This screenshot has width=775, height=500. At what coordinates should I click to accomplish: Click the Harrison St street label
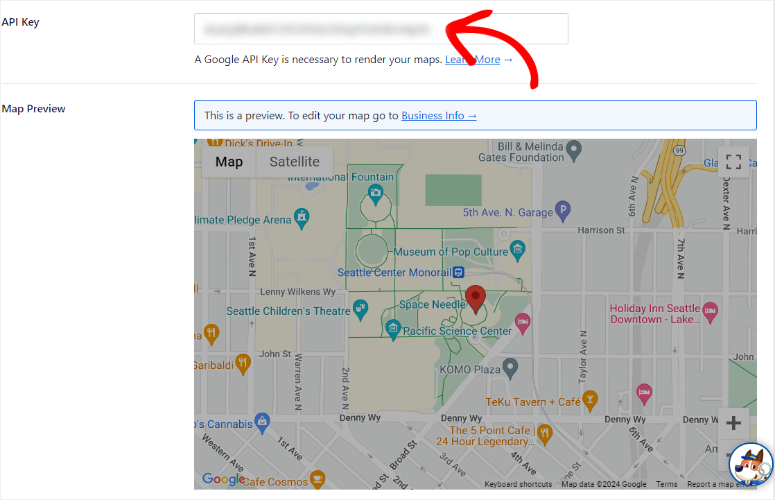[x=601, y=230]
